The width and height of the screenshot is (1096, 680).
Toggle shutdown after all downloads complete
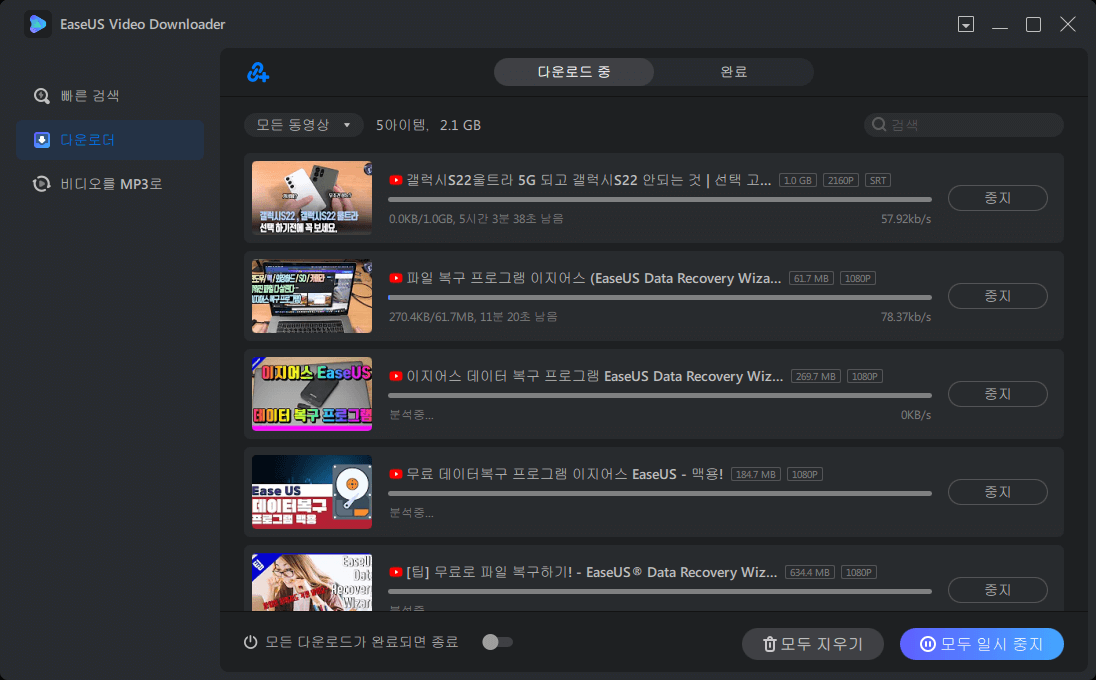pyautogui.click(x=497, y=642)
